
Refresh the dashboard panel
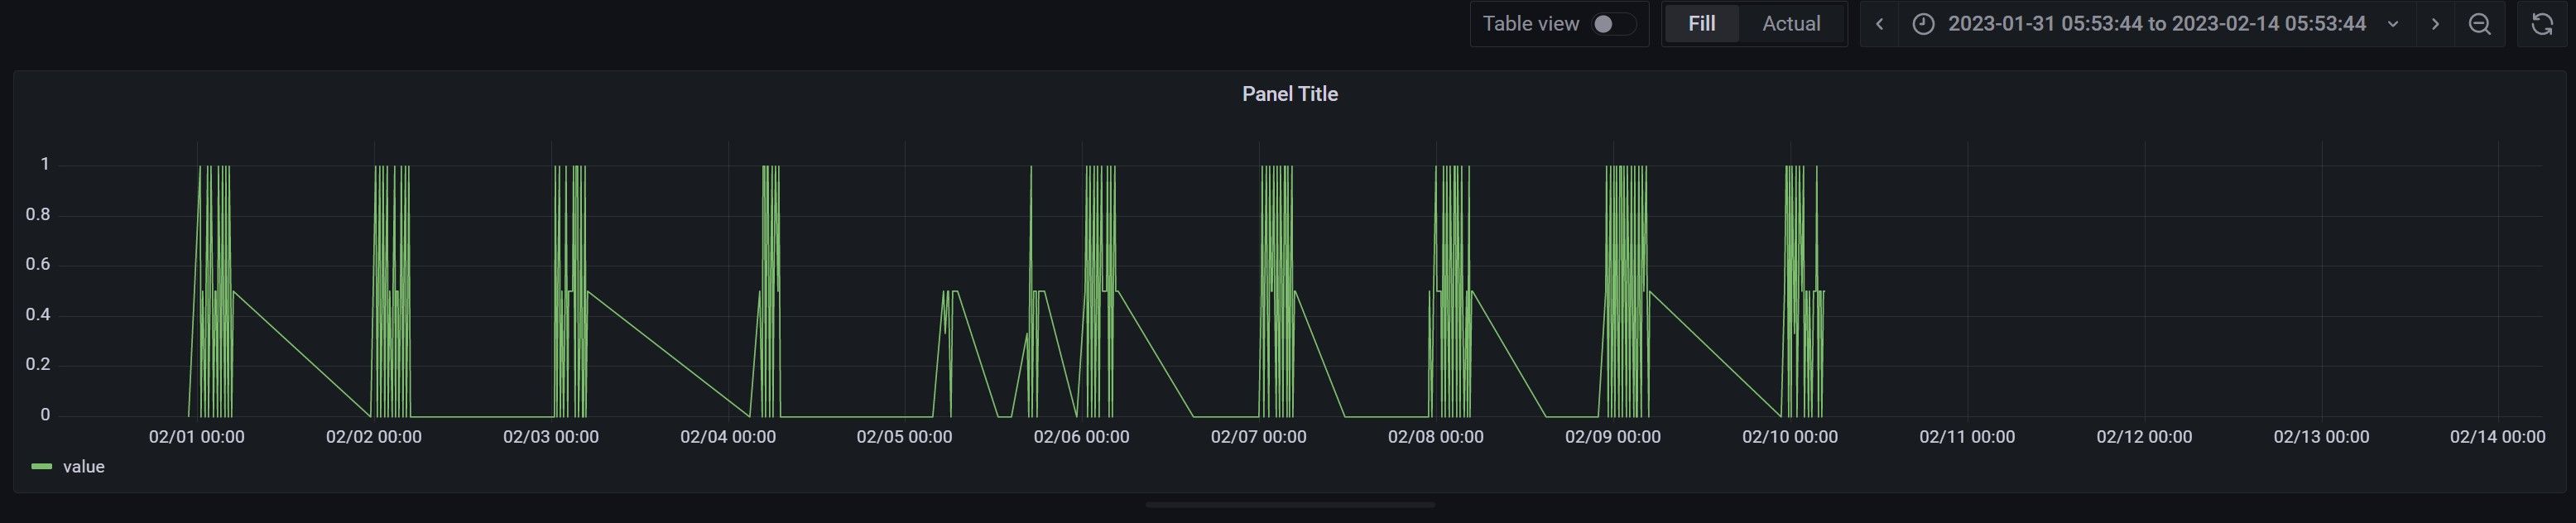click(2542, 24)
